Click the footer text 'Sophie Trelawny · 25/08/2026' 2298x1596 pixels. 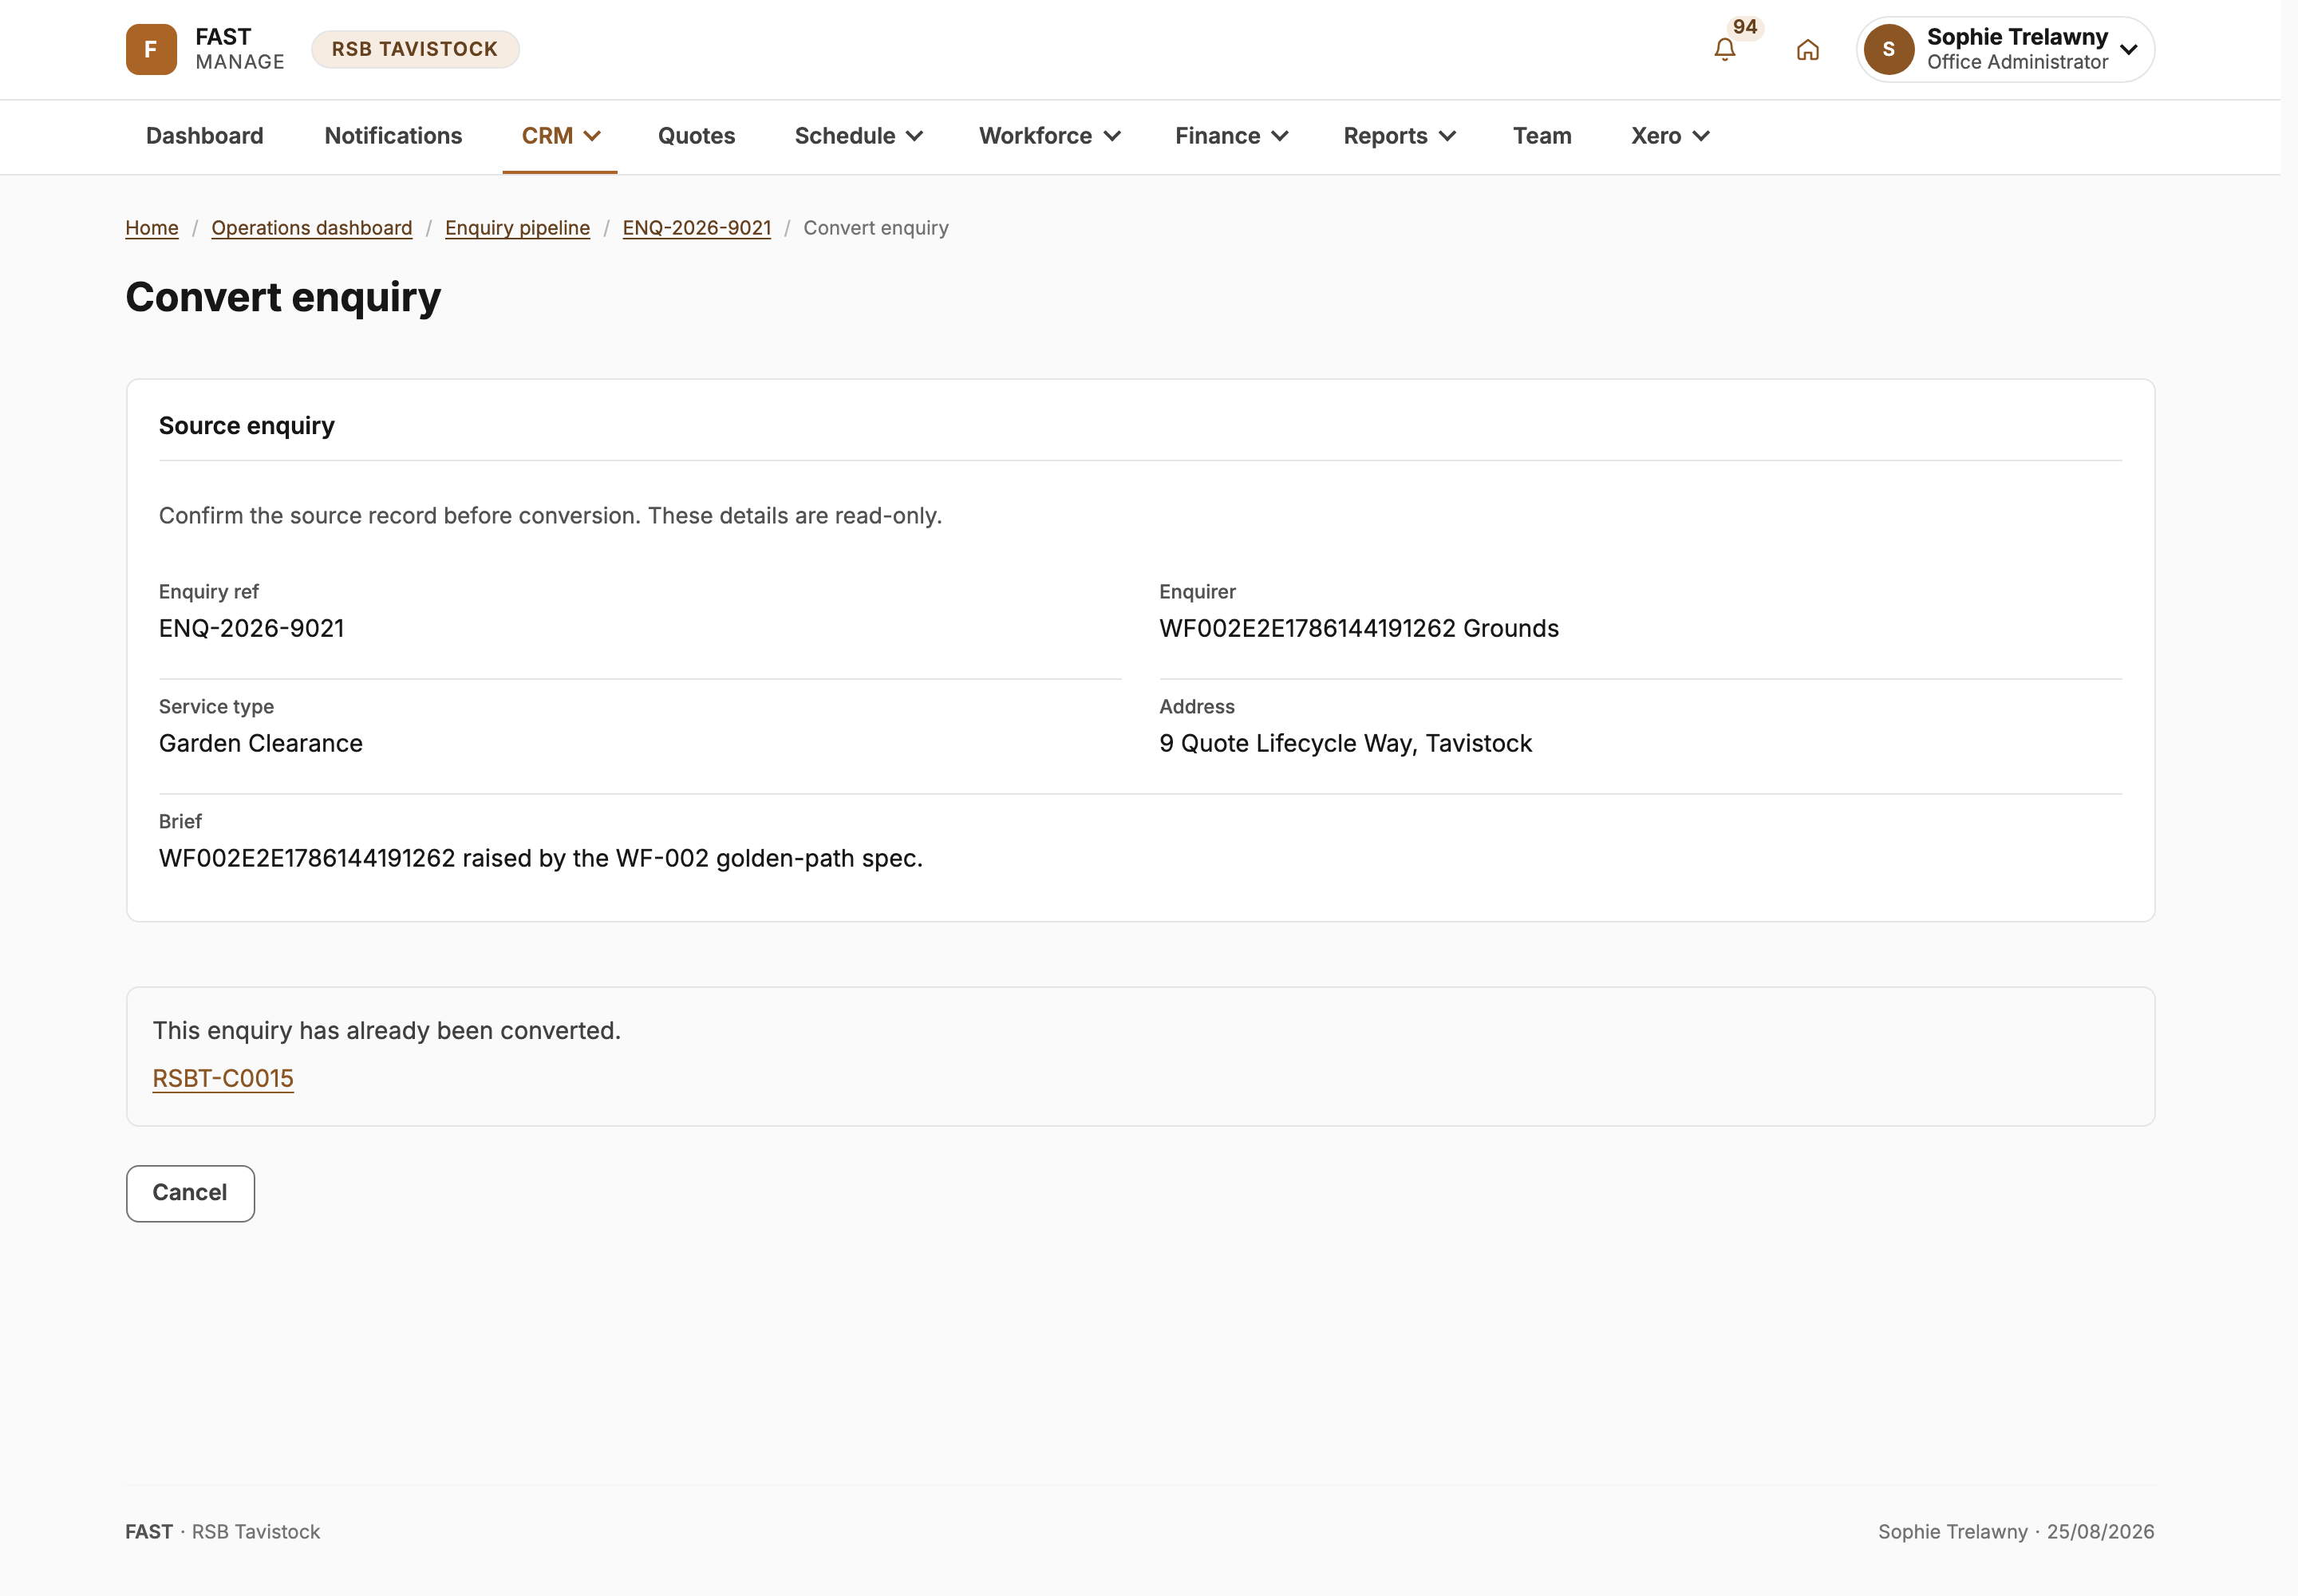tap(2015, 1532)
